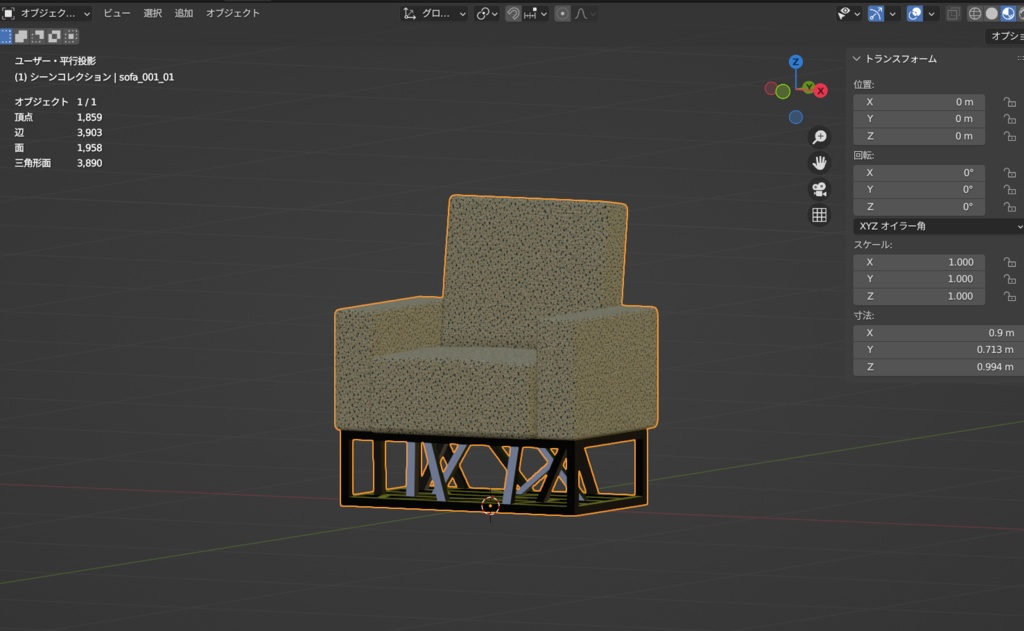The width and height of the screenshot is (1024, 631).
Task: Click the blue Z axis gizmo ball
Action: [795, 62]
